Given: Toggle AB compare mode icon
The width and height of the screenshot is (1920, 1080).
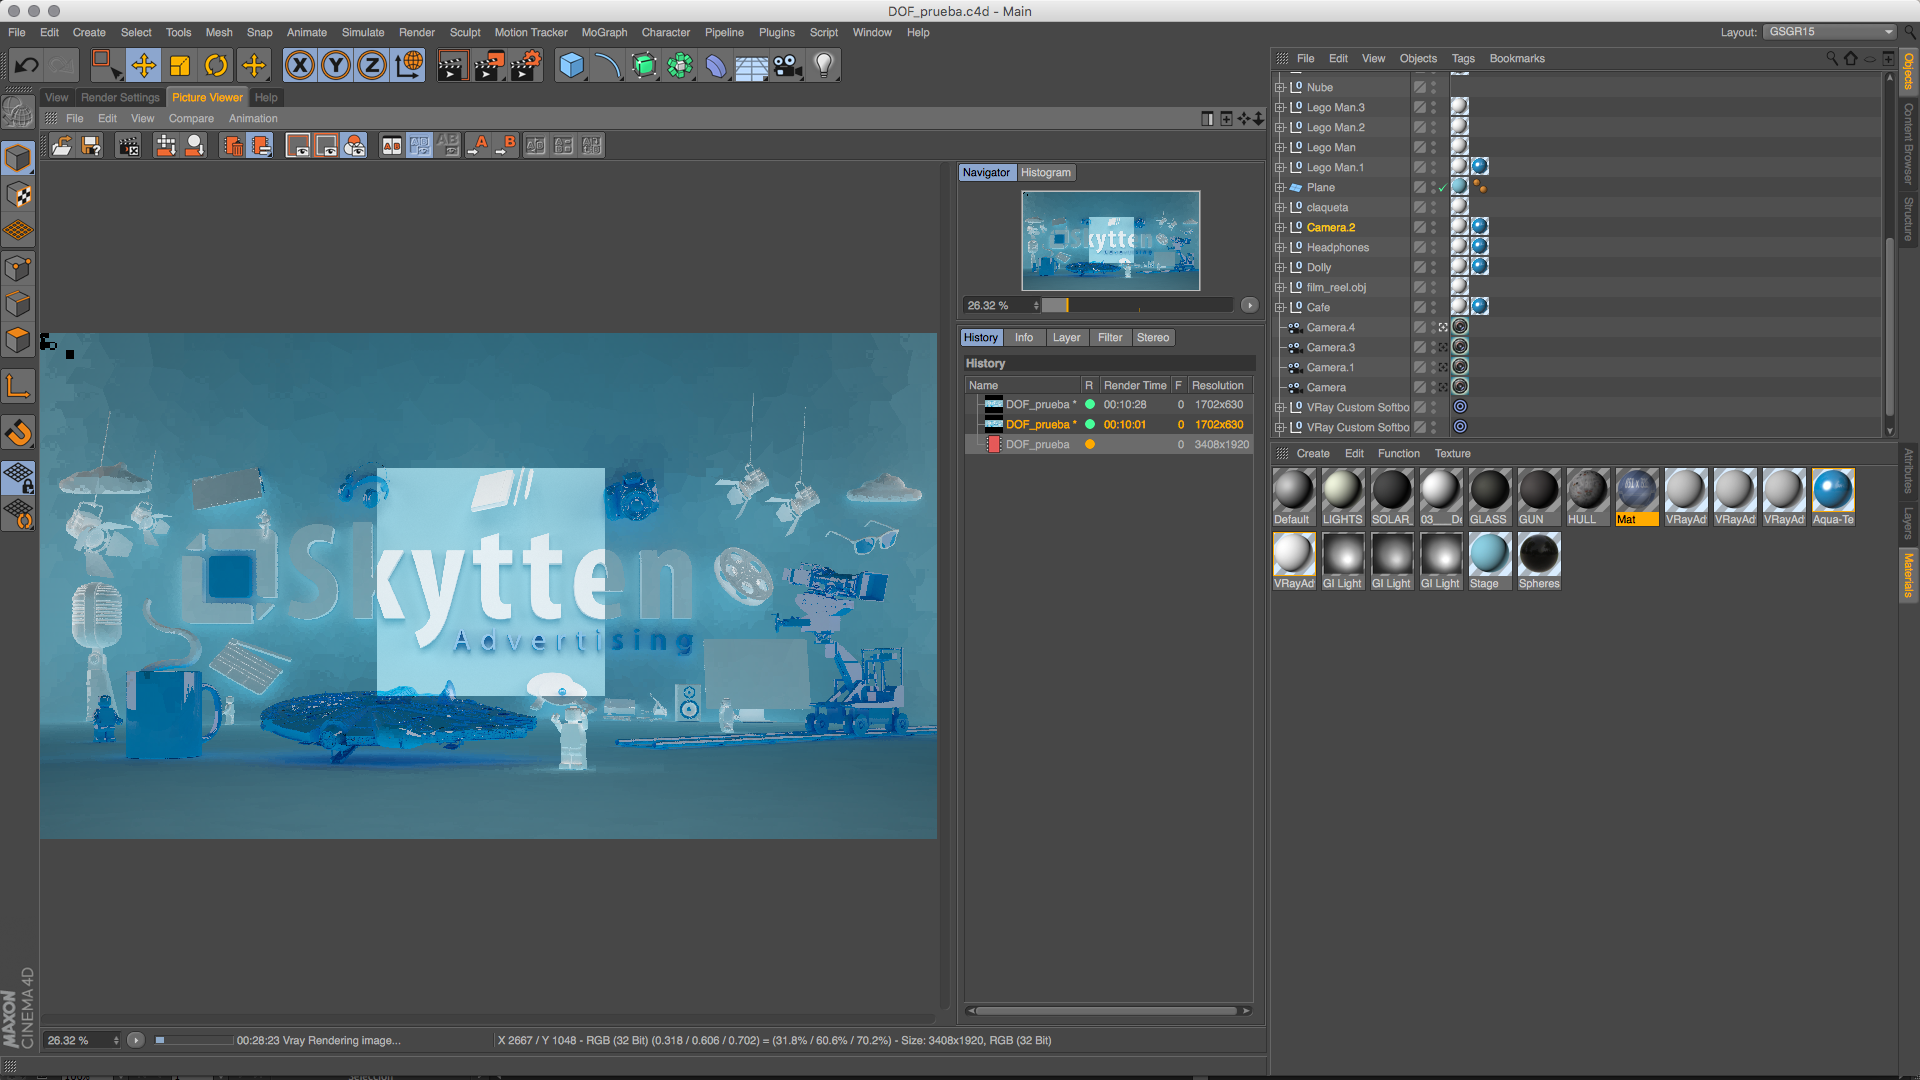Looking at the screenshot, I should tap(392, 146).
